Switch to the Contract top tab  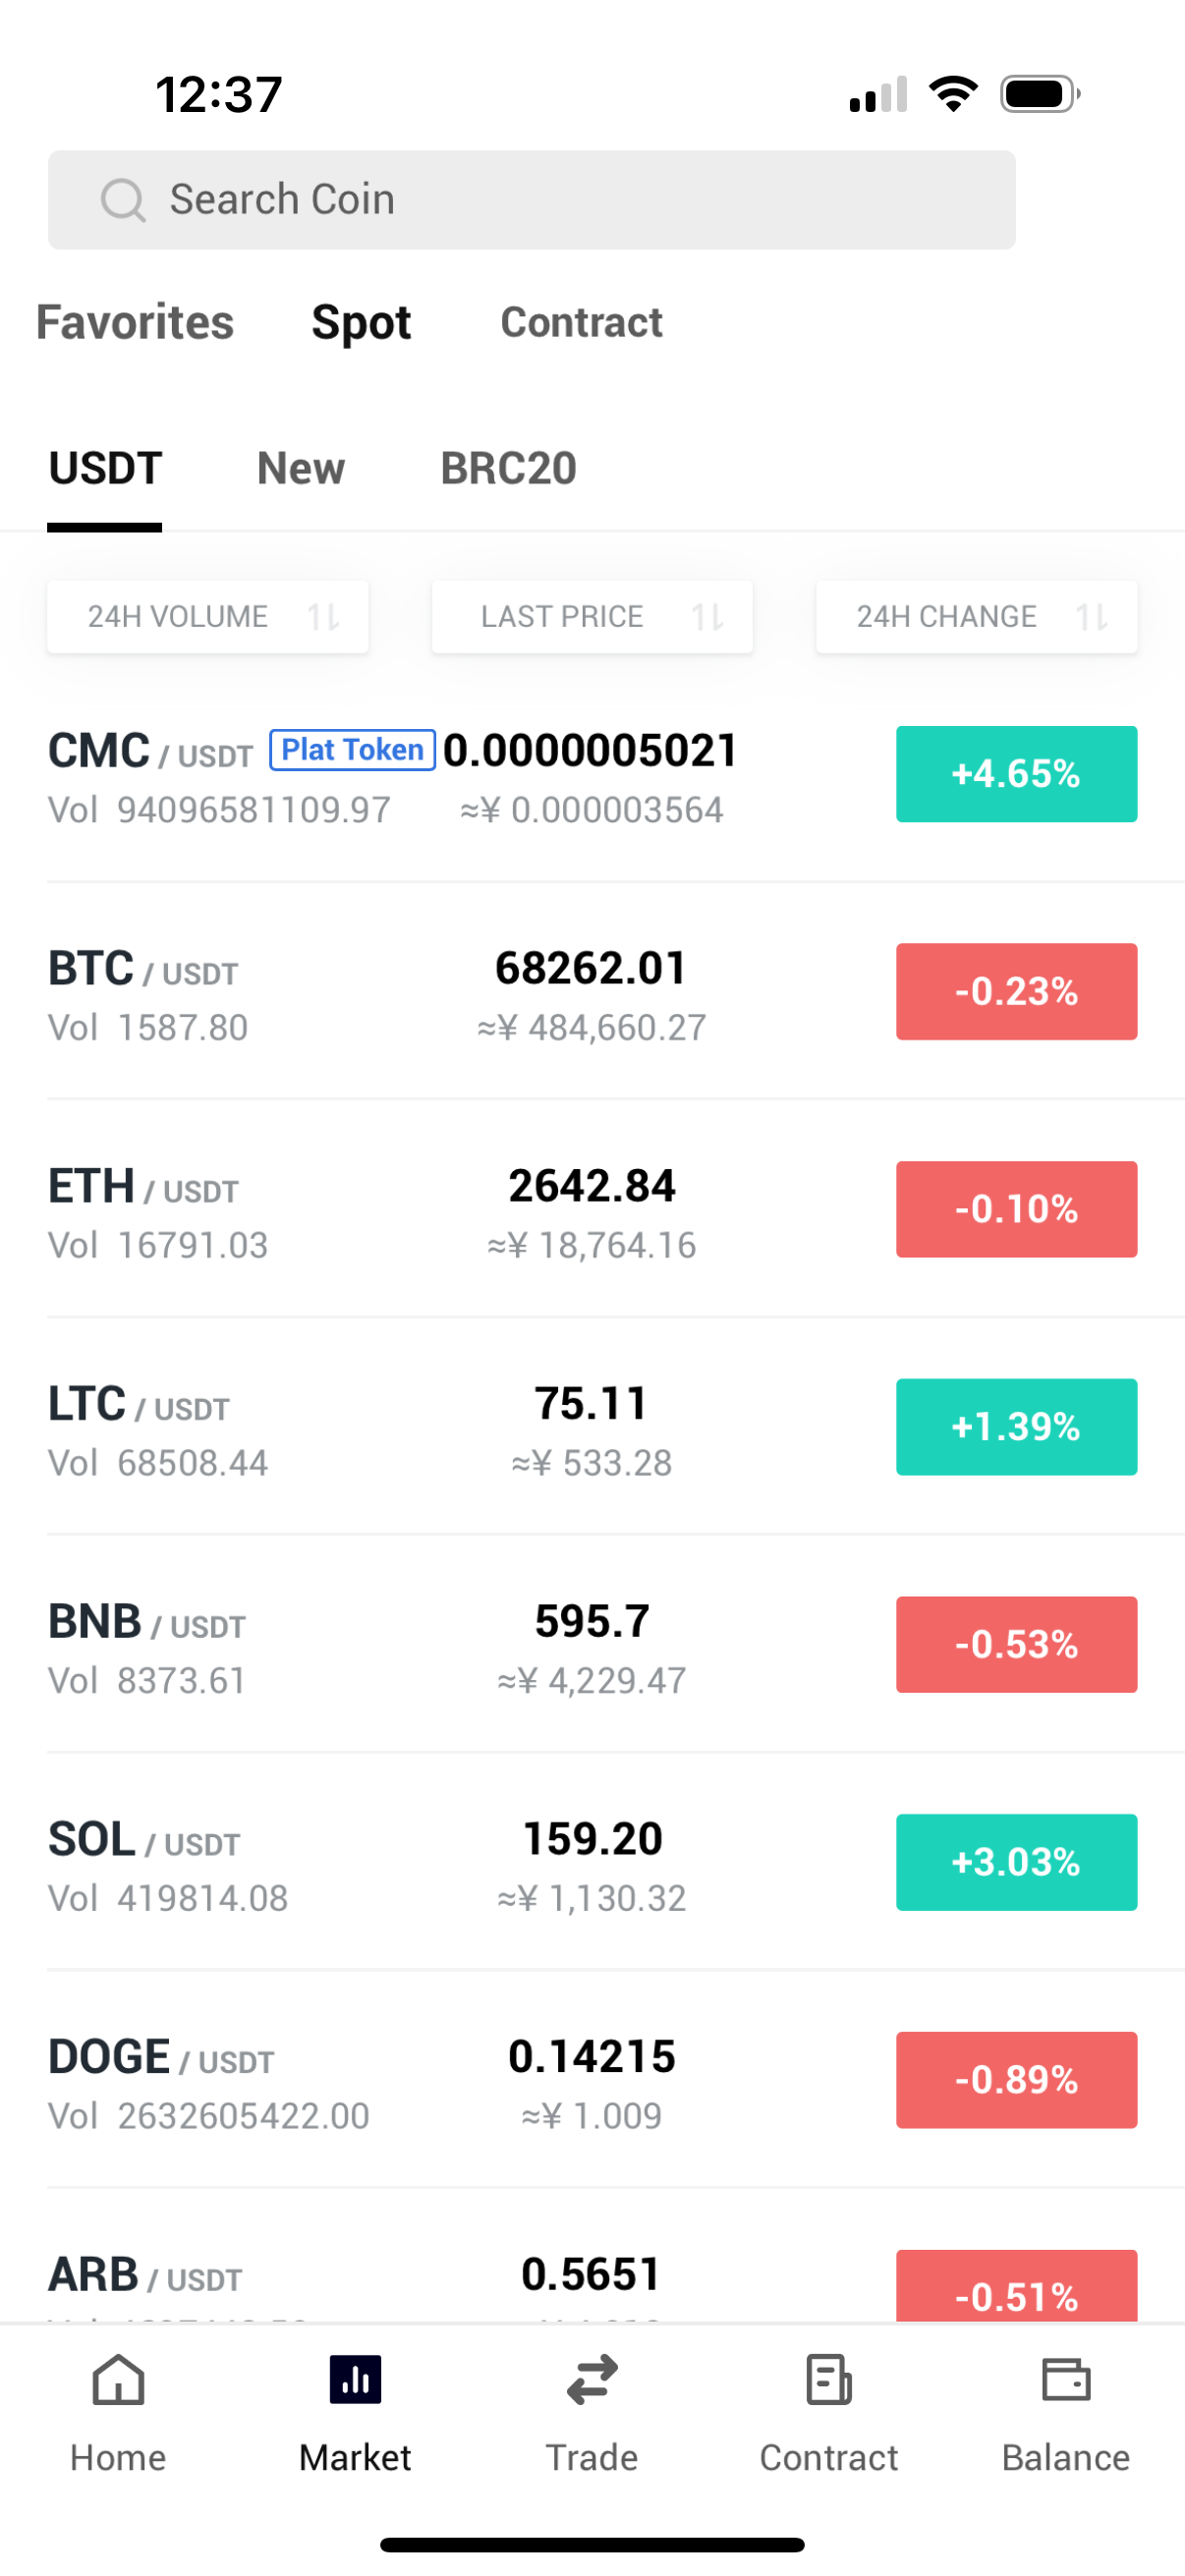(x=582, y=323)
